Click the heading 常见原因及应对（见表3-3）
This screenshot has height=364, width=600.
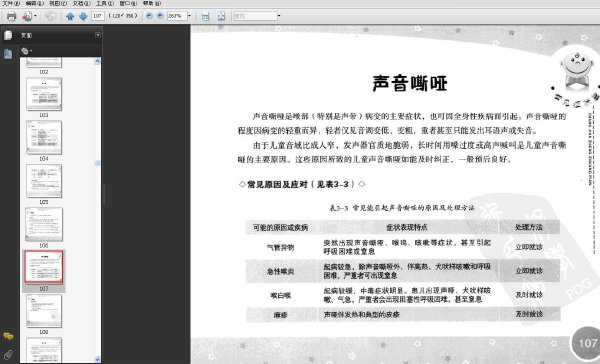pyautogui.click(x=302, y=184)
